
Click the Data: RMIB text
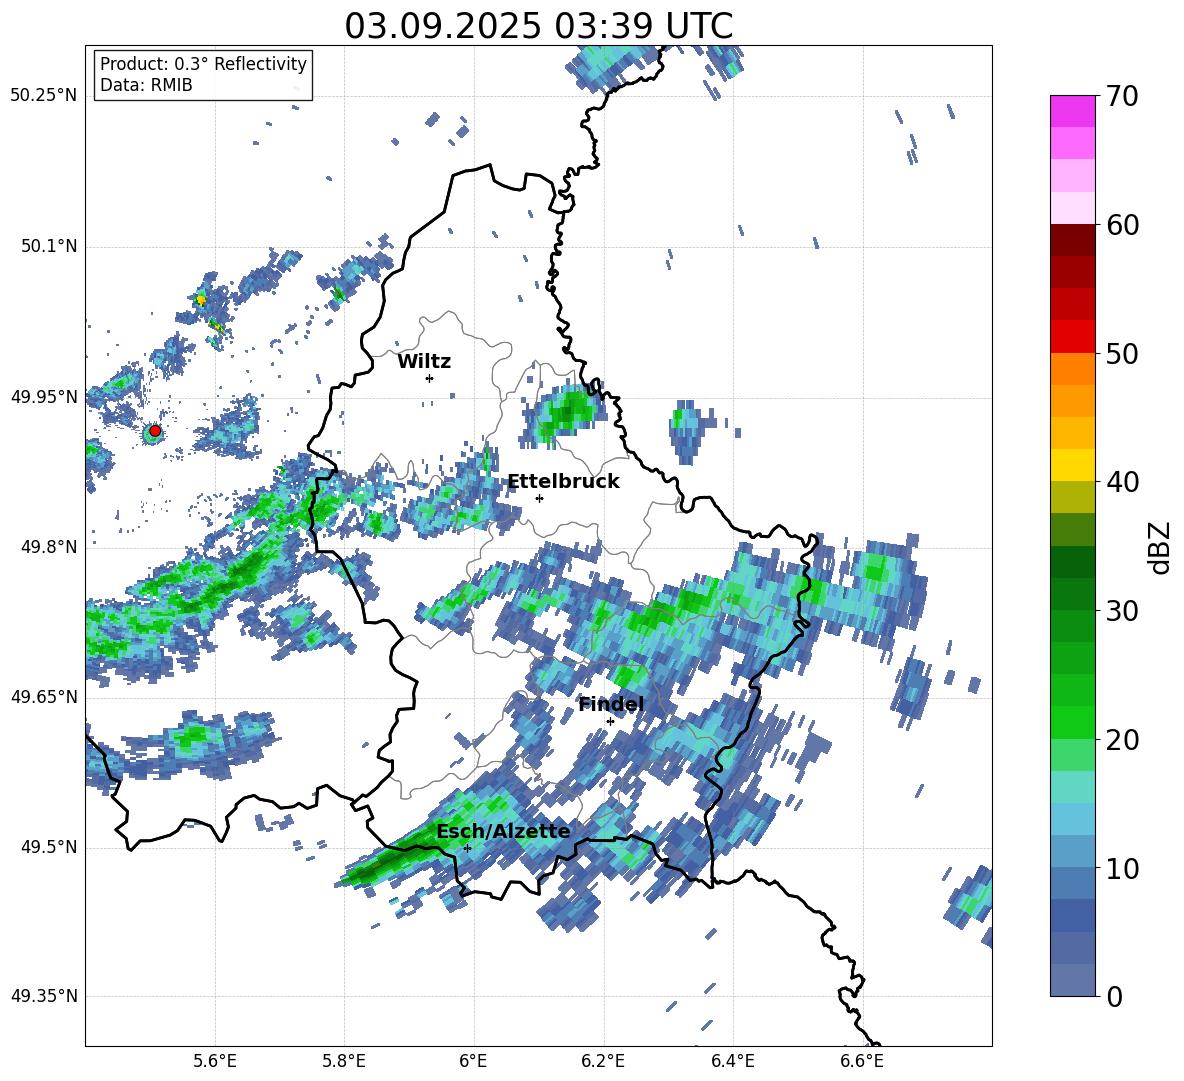pos(146,85)
